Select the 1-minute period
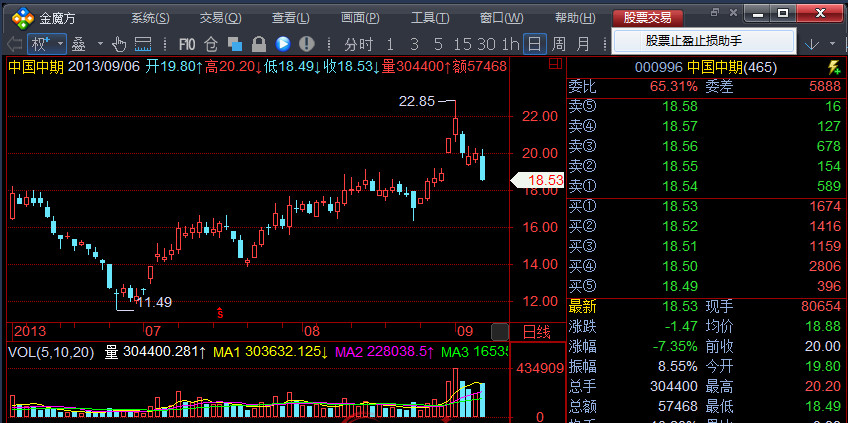The height and width of the screenshot is (423, 848). point(390,44)
